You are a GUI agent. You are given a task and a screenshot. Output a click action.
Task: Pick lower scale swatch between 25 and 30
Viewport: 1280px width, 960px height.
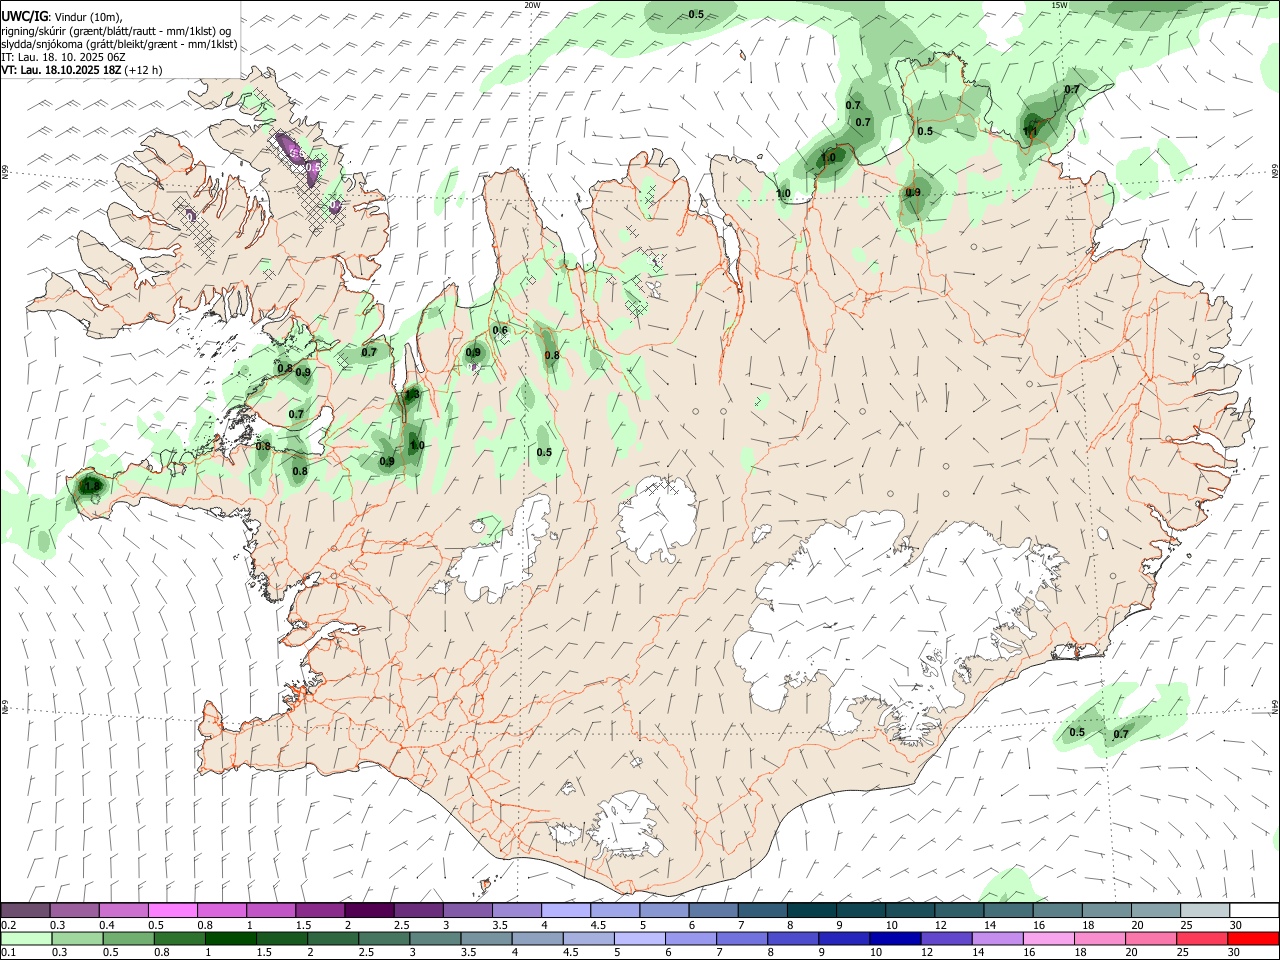click(x=1201, y=939)
